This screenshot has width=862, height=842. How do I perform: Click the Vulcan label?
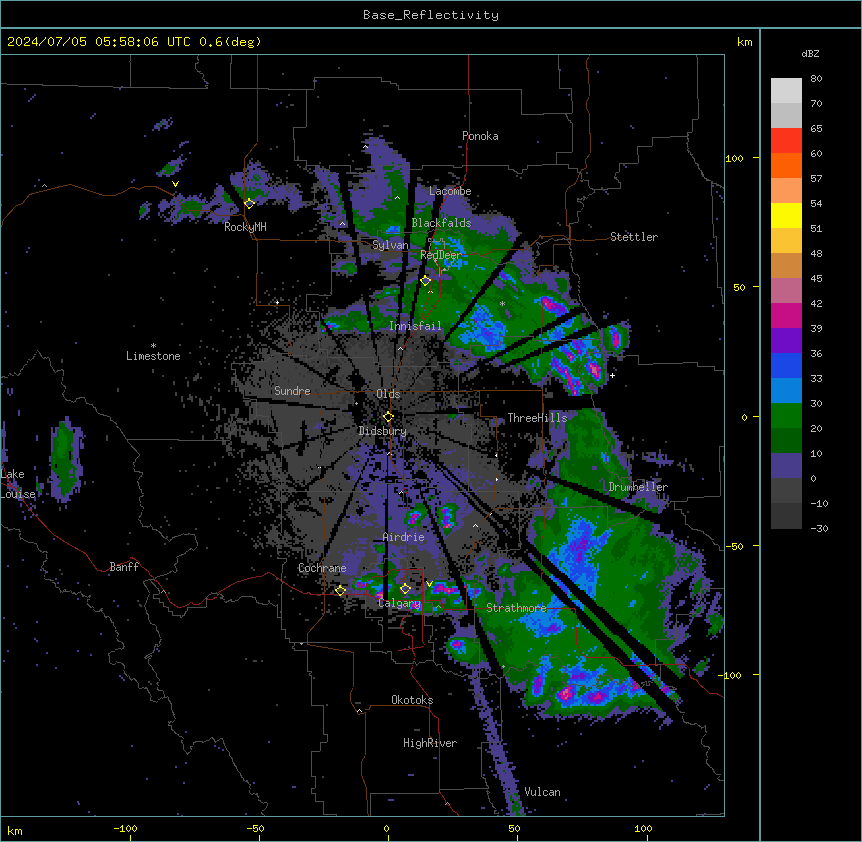pos(542,792)
